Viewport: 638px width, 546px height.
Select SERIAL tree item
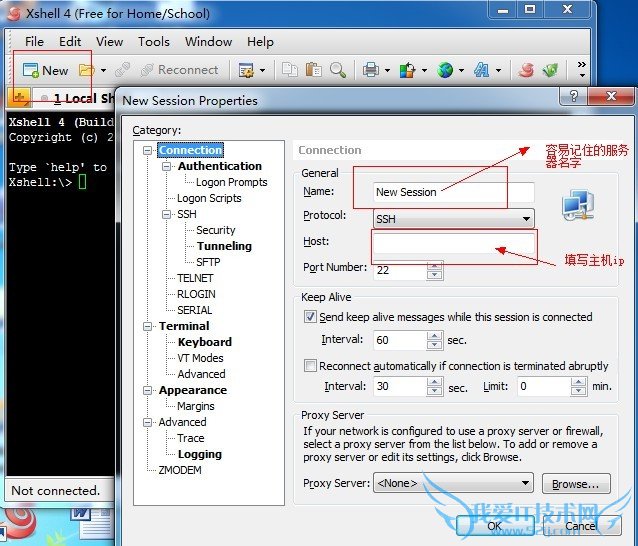(x=194, y=310)
